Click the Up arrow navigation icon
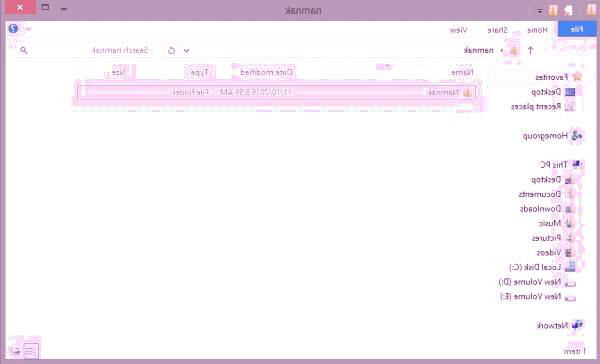Image resolution: width=600 pixels, height=364 pixels. point(530,50)
